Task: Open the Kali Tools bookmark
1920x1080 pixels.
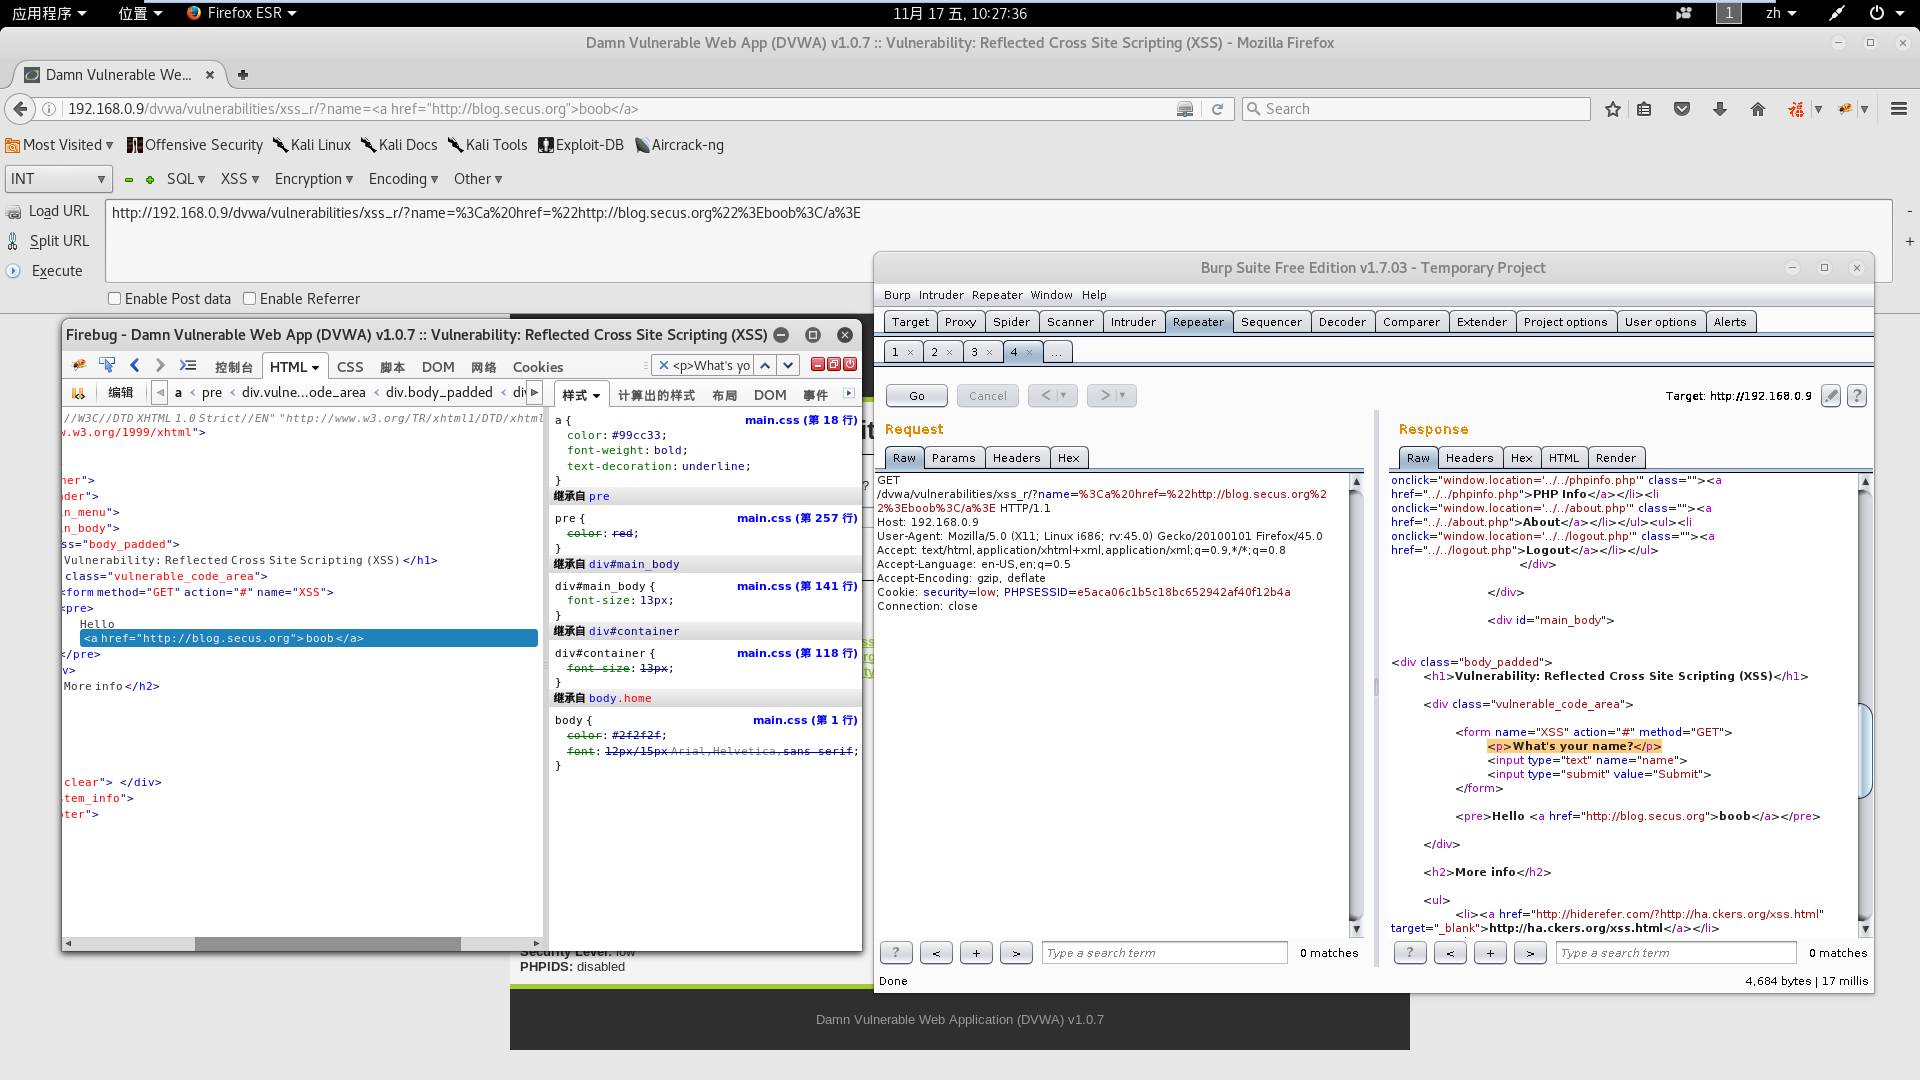Action: (488, 145)
